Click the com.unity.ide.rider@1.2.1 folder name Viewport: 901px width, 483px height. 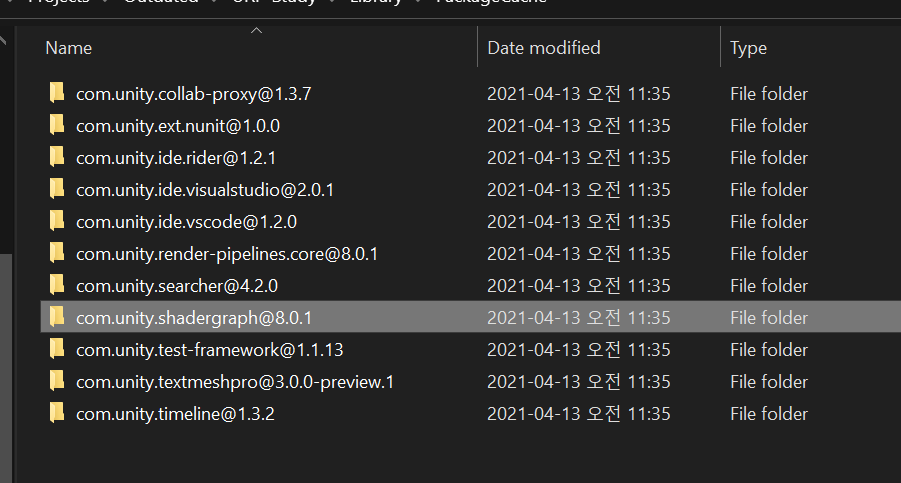(176, 159)
